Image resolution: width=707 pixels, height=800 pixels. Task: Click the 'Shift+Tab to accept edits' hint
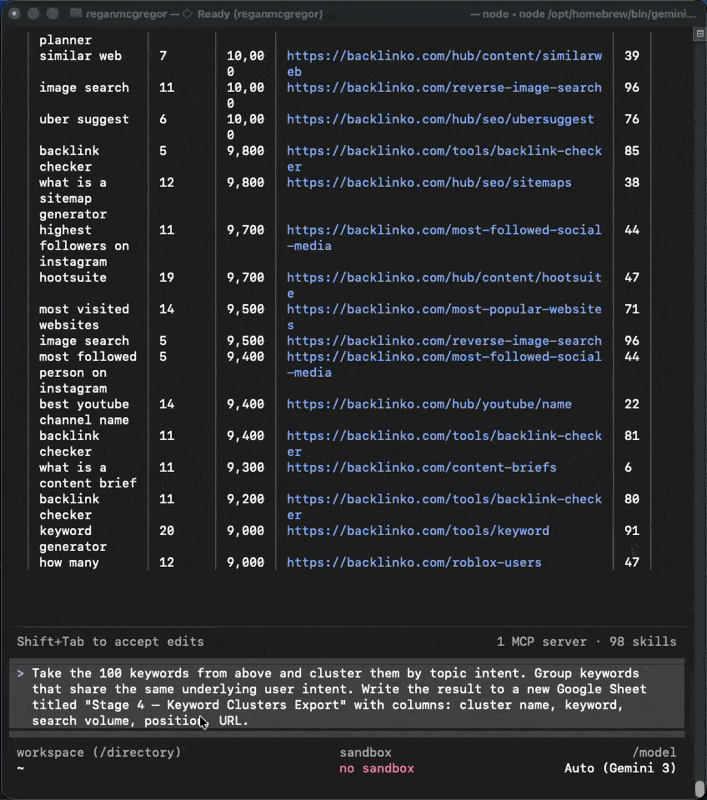tap(110, 641)
